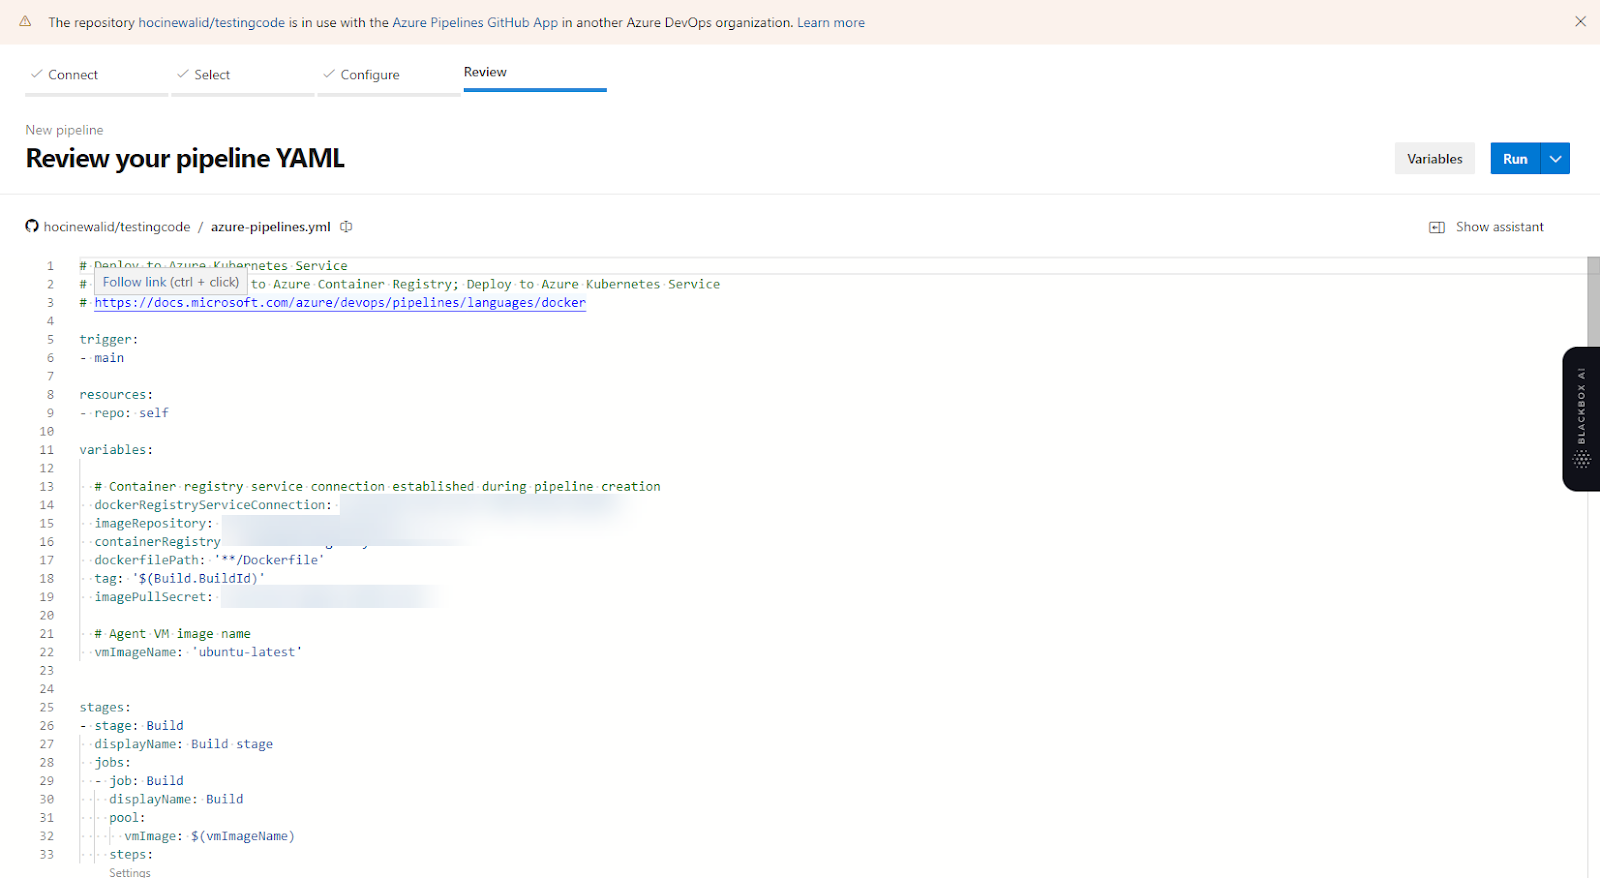Click the 'tag: $(Build.BuildId)' line
The image size is (1600, 878).
coord(180,578)
